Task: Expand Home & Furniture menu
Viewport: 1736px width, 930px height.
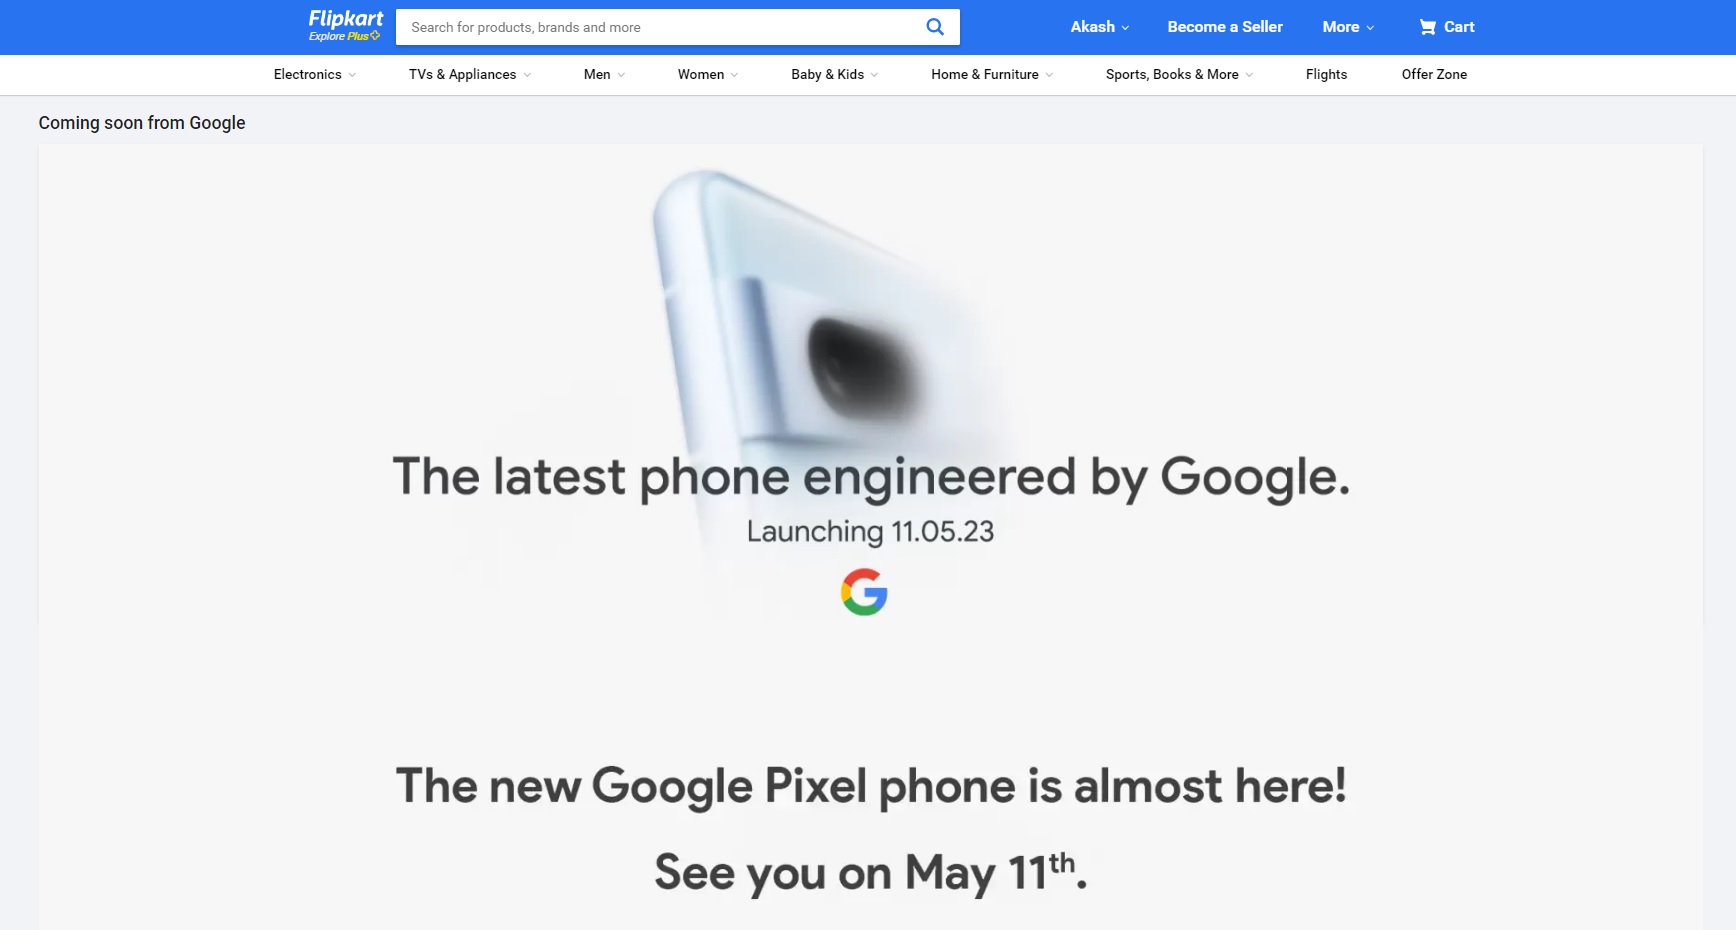Action: pyautogui.click(x=992, y=74)
